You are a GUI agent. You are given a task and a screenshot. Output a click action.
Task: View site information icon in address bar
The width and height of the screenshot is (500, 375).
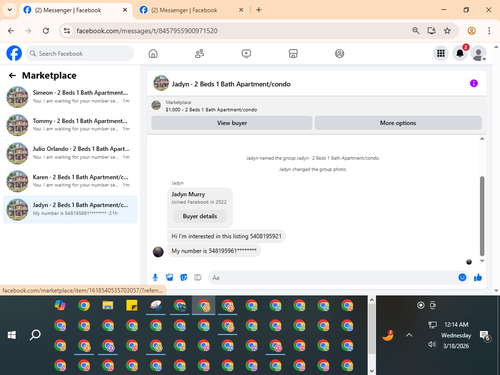(x=67, y=31)
